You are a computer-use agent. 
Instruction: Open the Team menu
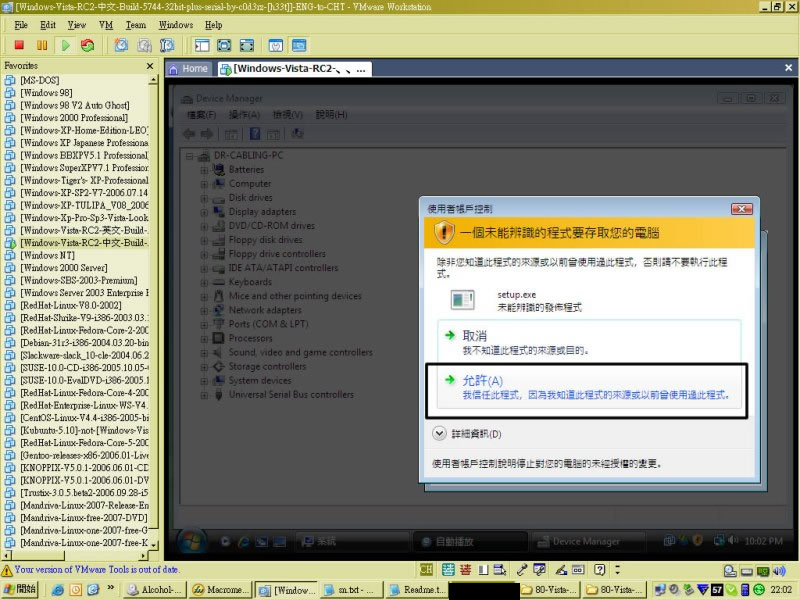click(x=136, y=25)
